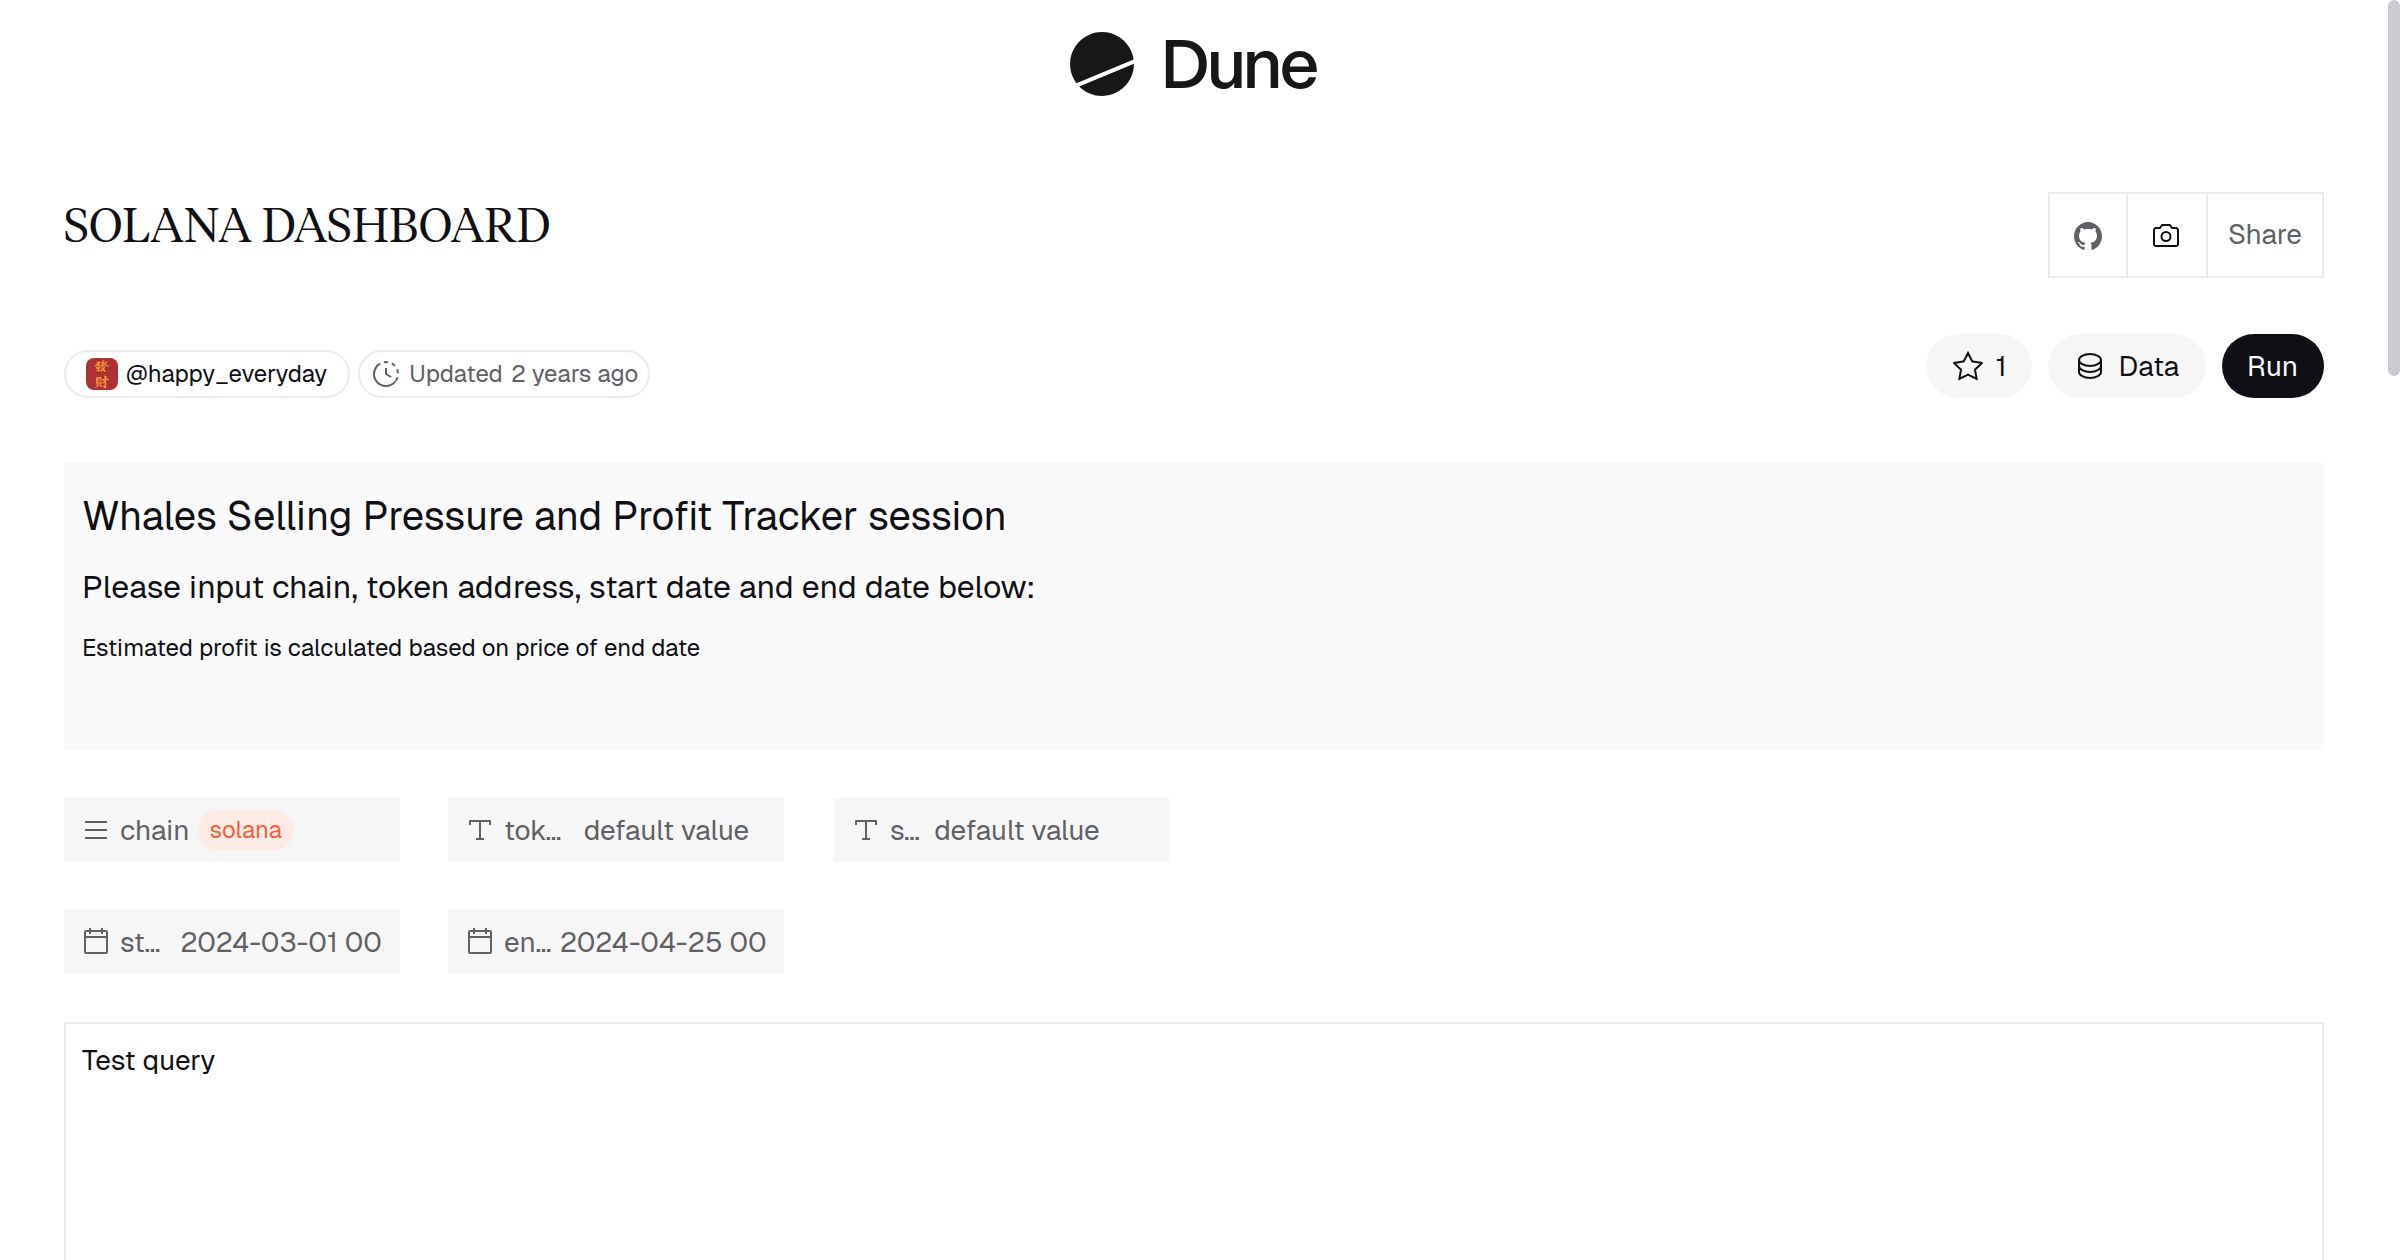2400x1260 pixels.
Task: Click the Updated 2 years ago label
Action: 521,373
